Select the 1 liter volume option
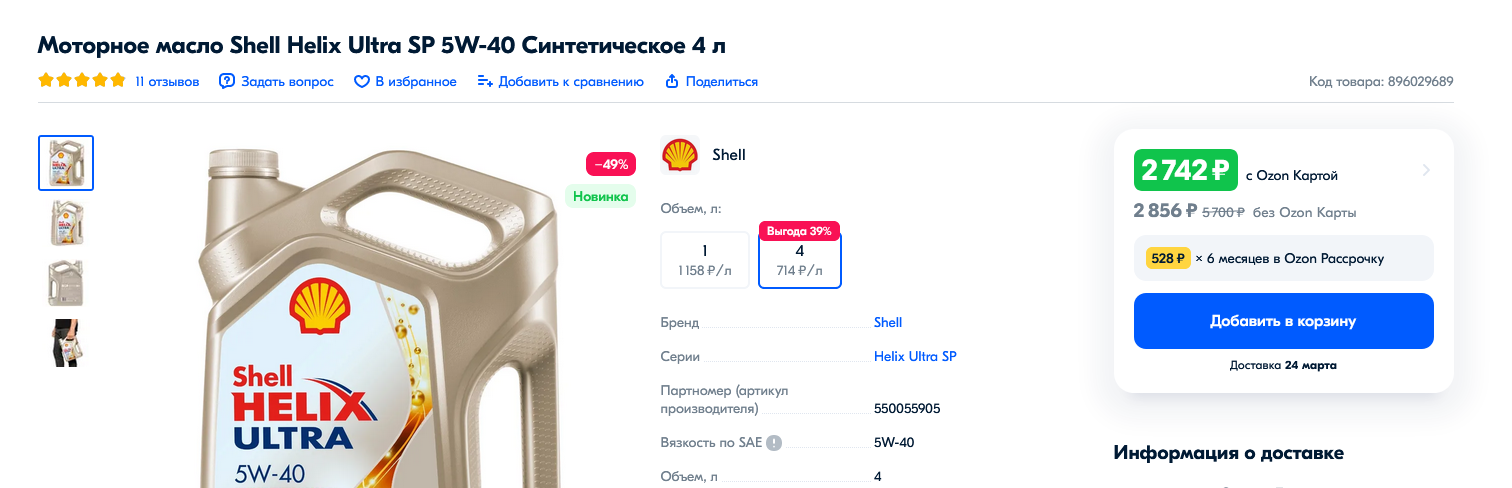This screenshot has width=1512, height=488. [x=705, y=260]
